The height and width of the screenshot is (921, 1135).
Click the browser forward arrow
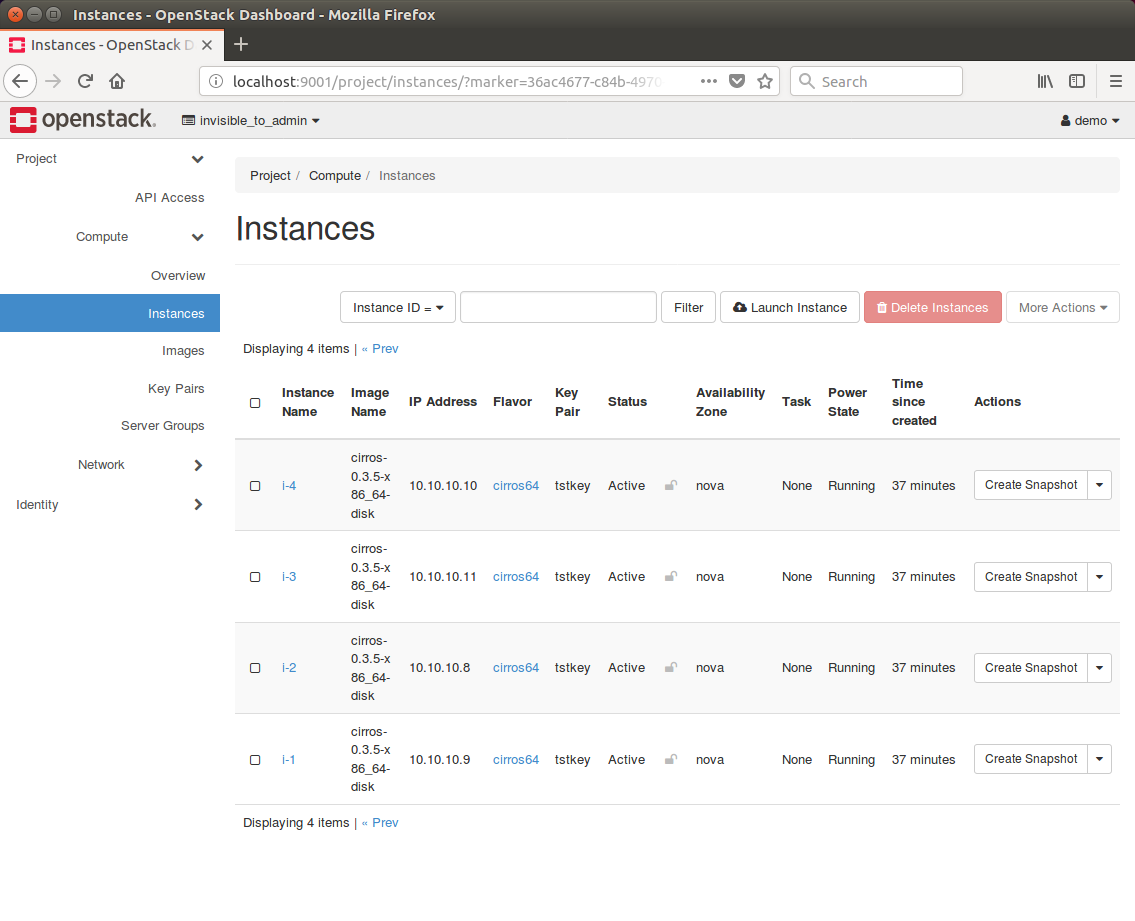click(53, 81)
